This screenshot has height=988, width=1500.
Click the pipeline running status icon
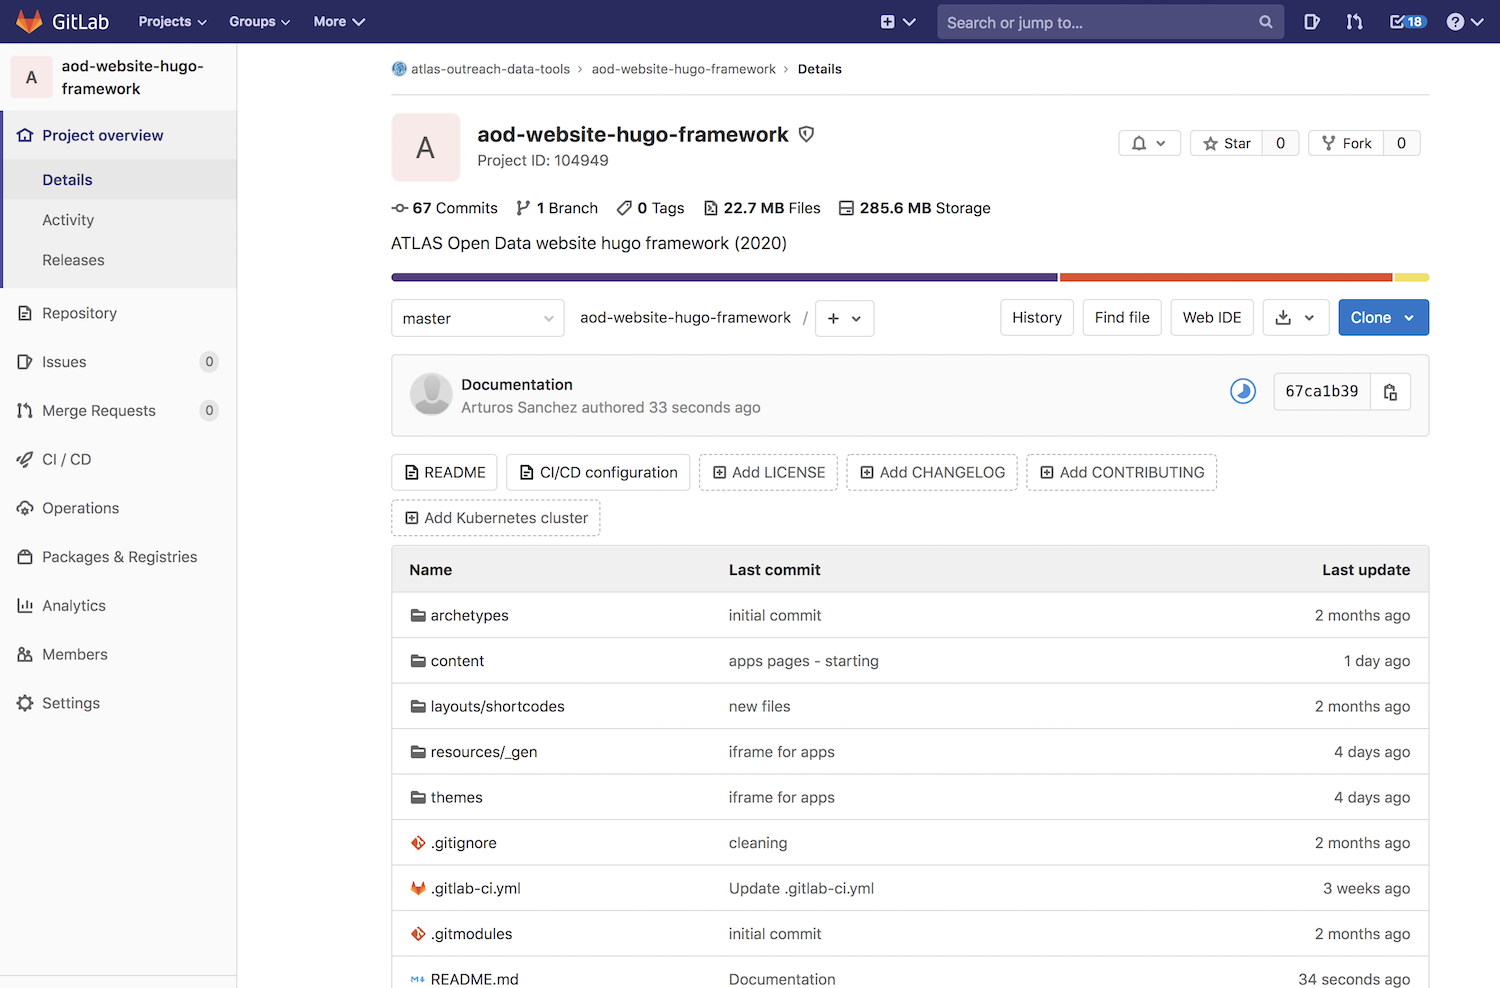(1243, 391)
